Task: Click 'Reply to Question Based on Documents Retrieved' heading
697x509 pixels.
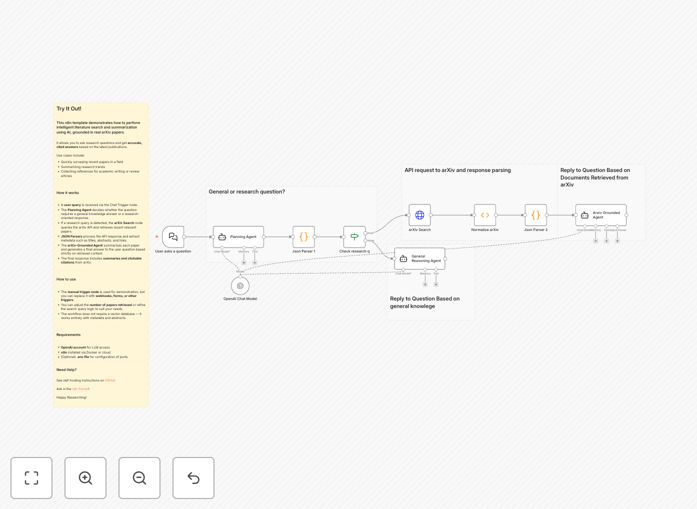Action: (595, 177)
